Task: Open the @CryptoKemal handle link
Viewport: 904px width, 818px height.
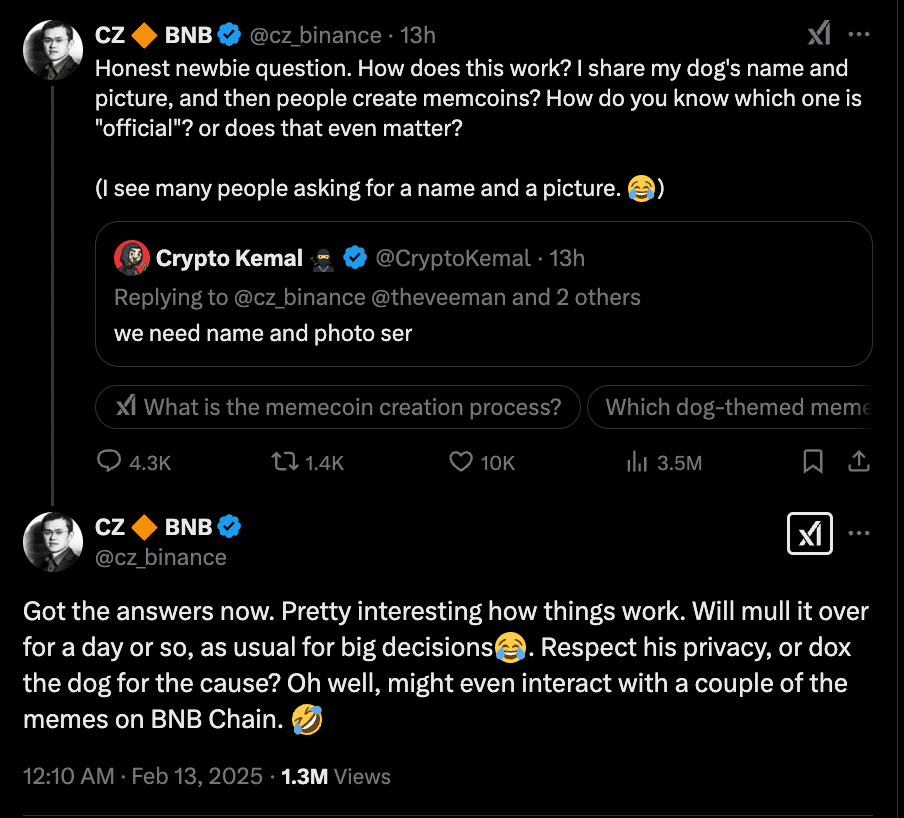Action: [x=452, y=258]
